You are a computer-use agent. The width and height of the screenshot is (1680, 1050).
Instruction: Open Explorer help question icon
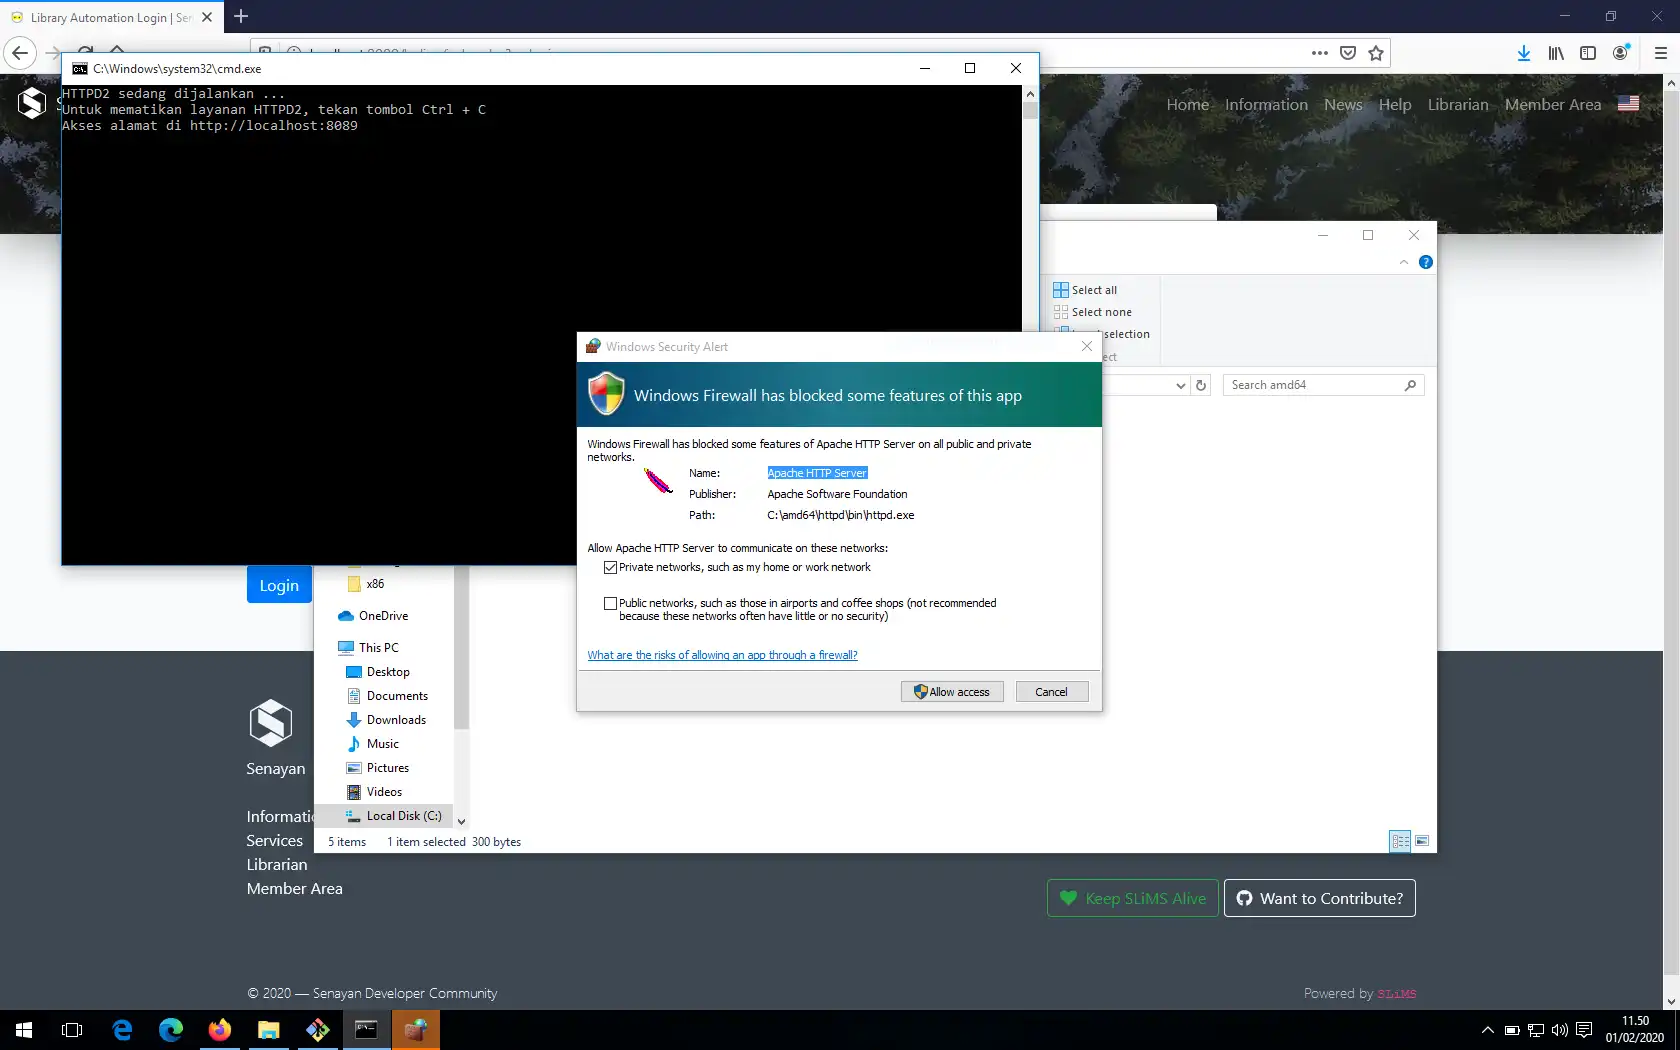click(x=1426, y=262)
